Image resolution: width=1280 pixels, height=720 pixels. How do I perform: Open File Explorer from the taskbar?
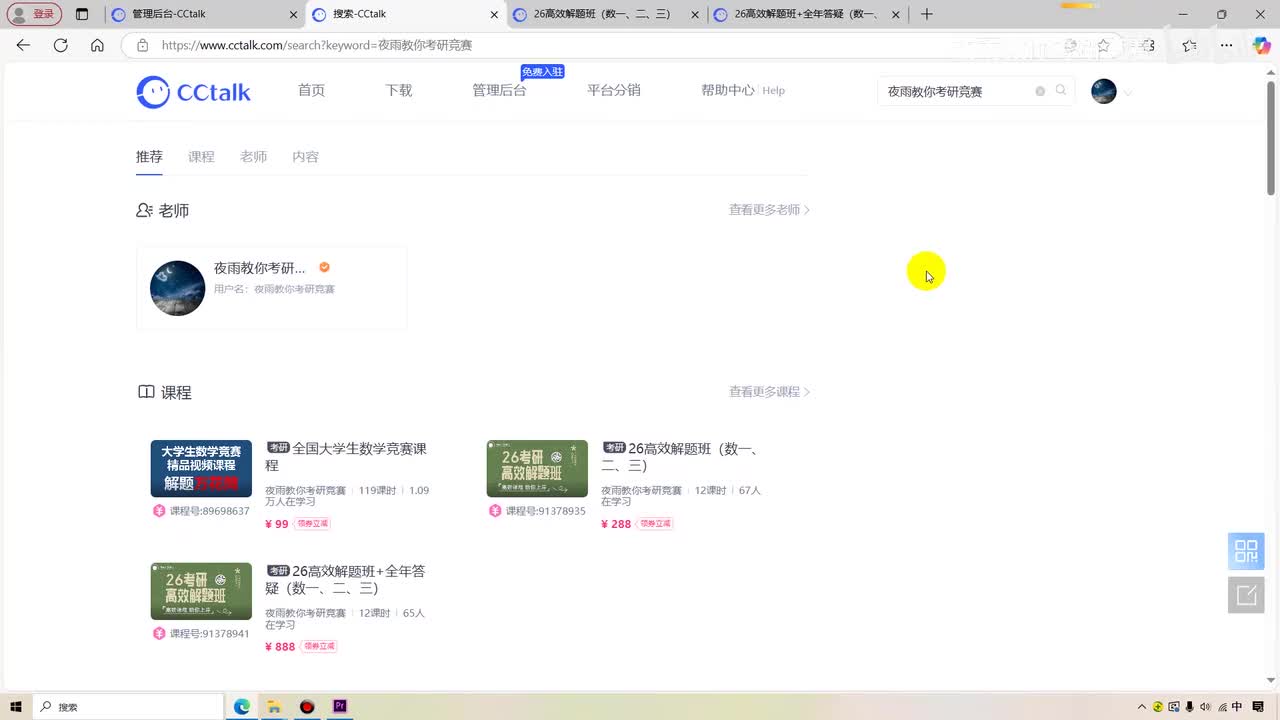point(274,707)
